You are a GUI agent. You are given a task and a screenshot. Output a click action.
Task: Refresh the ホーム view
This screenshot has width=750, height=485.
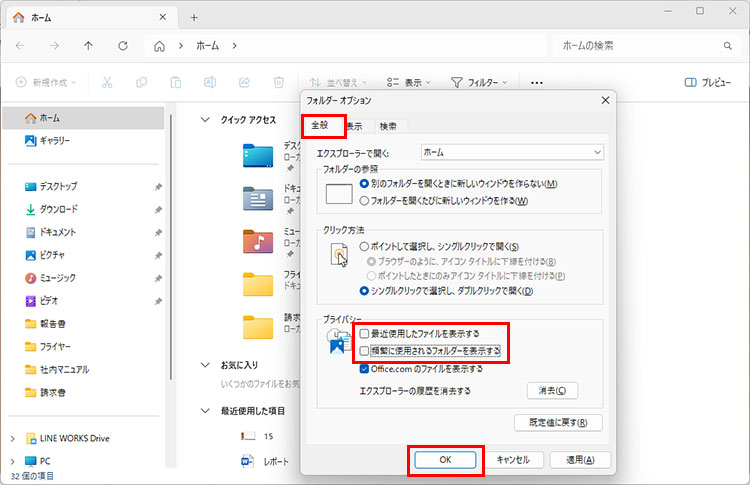click(123, 46)
